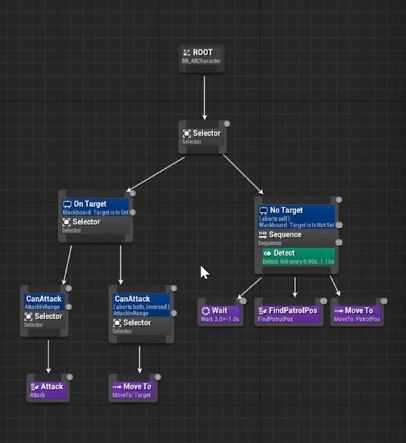Click the 'Blackboard: Target is Is Set' text
This screenshot has width=406, height=443.
(95, 212)
